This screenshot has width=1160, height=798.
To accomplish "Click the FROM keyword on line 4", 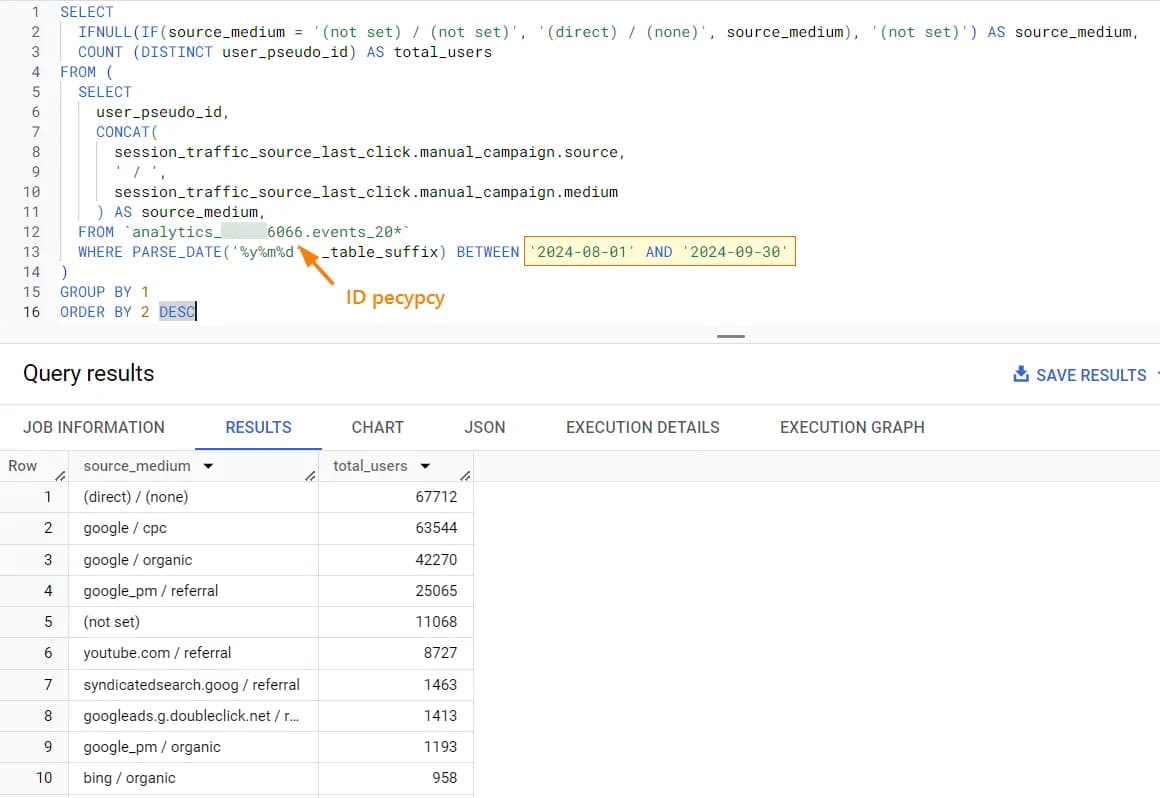I will coord(78,72).
